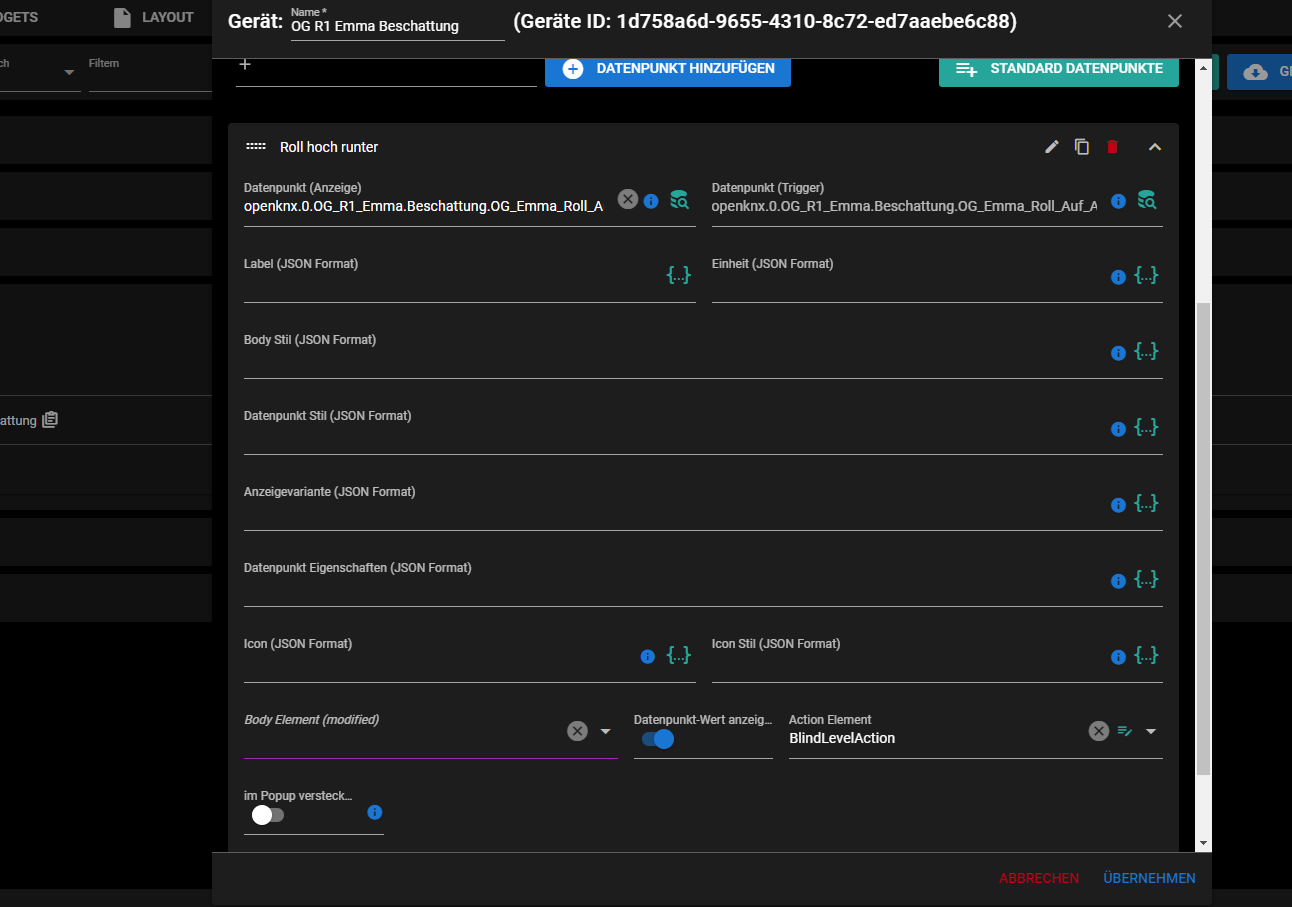Open the Action Element dropdown
1292x907 pixels.
(x=1151, y=732)
